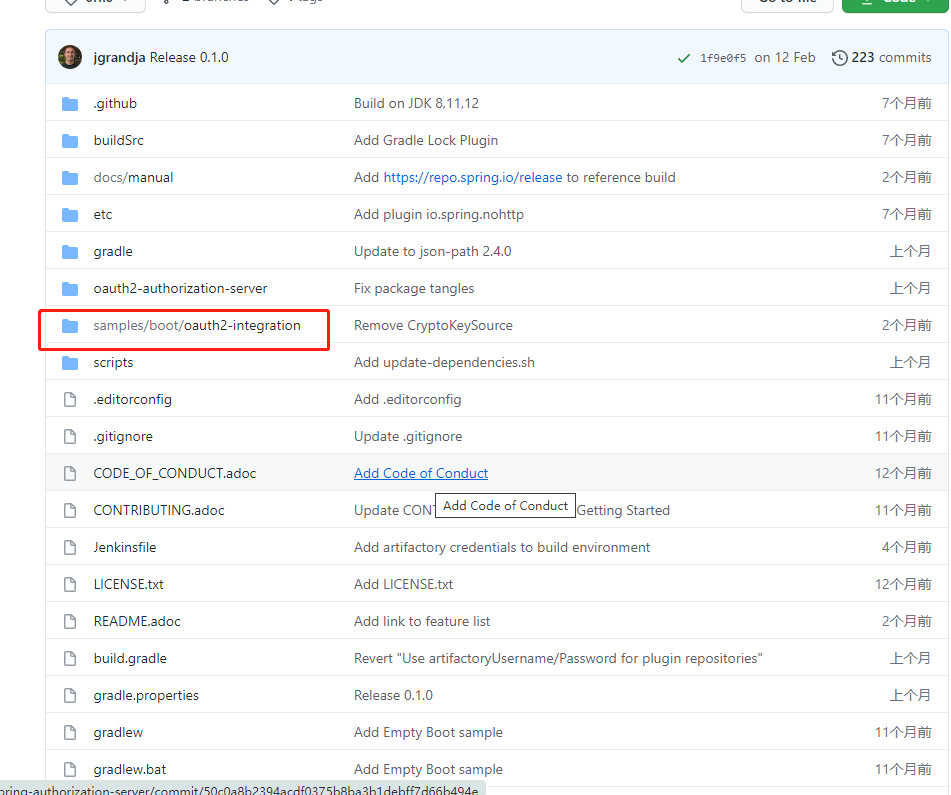This screenshot has width=951, height=795.
Task: Open the scripts folder
Action: pos(113,363)
